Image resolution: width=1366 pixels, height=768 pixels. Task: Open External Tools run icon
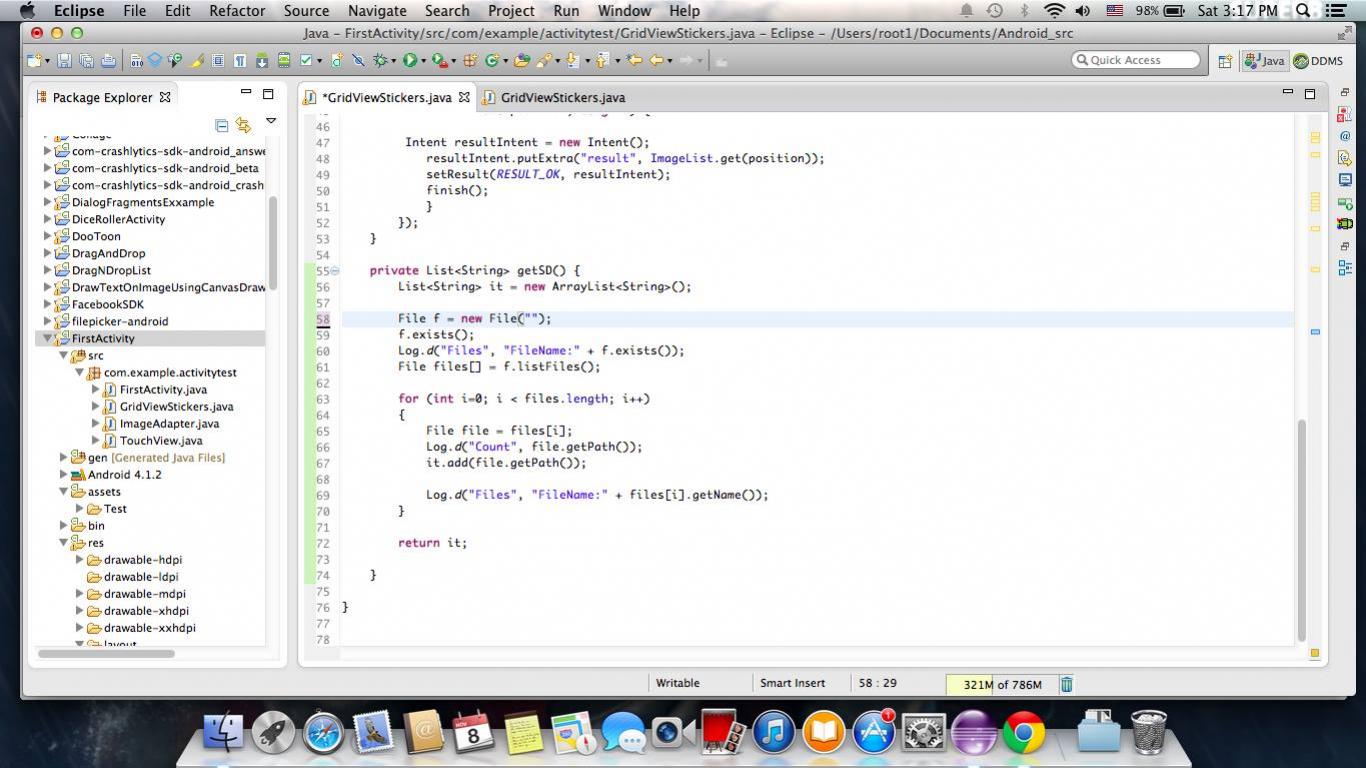pyautogui.click(x=439, y=60)
